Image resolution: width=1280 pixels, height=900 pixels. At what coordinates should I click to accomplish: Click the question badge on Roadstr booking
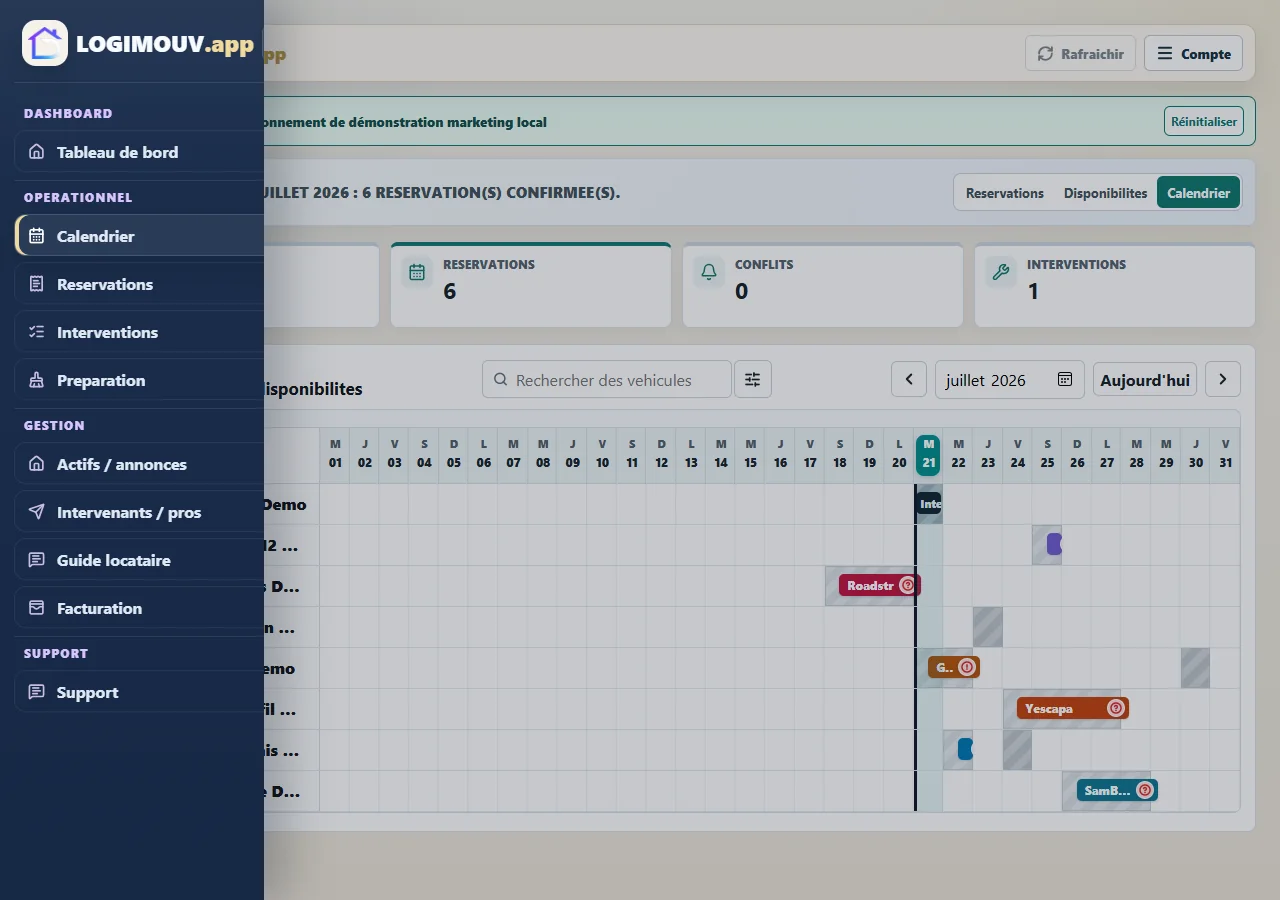[x=907, y=586]
